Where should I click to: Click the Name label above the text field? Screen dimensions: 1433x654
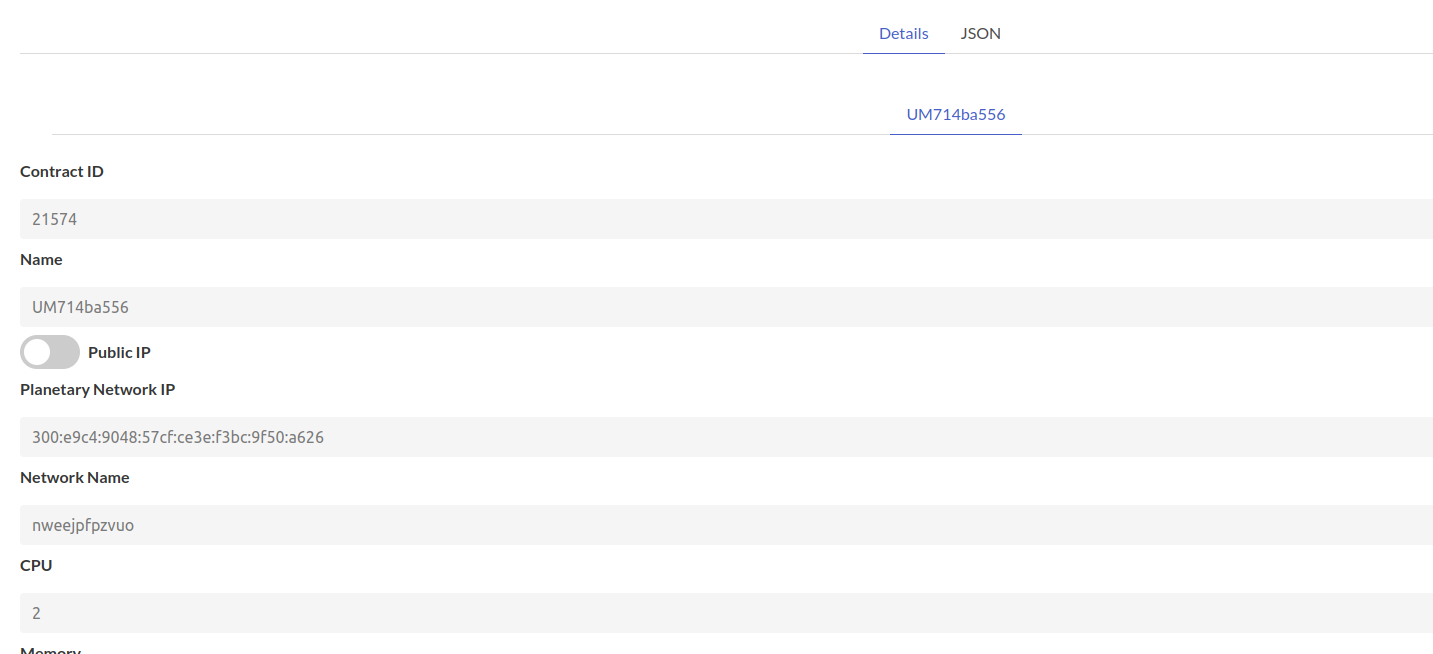pos(41,259)
